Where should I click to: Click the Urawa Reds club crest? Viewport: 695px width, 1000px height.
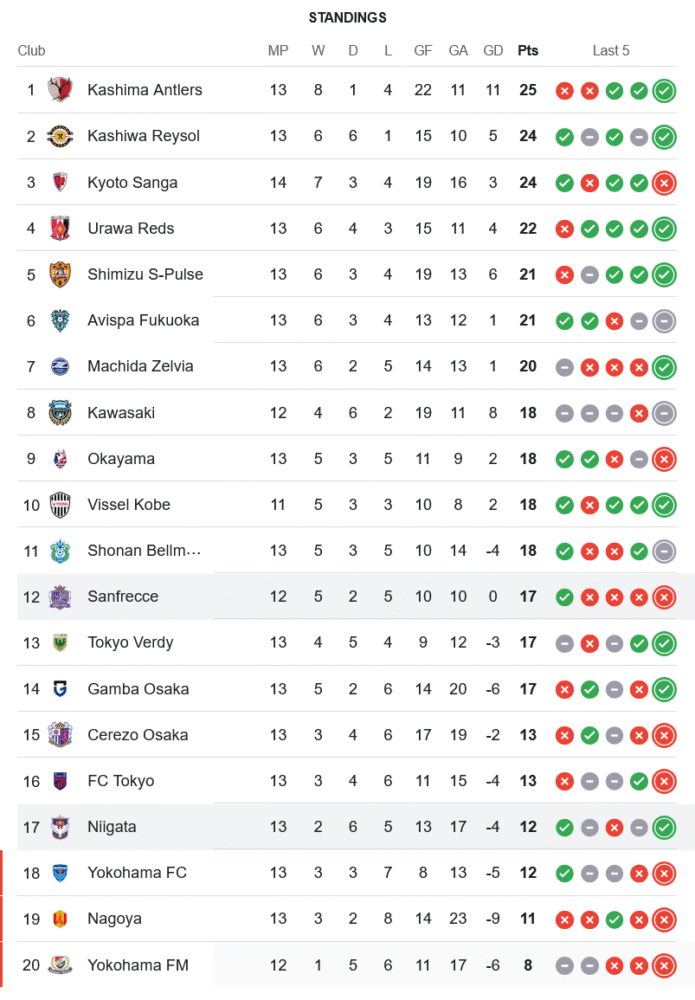60,228
